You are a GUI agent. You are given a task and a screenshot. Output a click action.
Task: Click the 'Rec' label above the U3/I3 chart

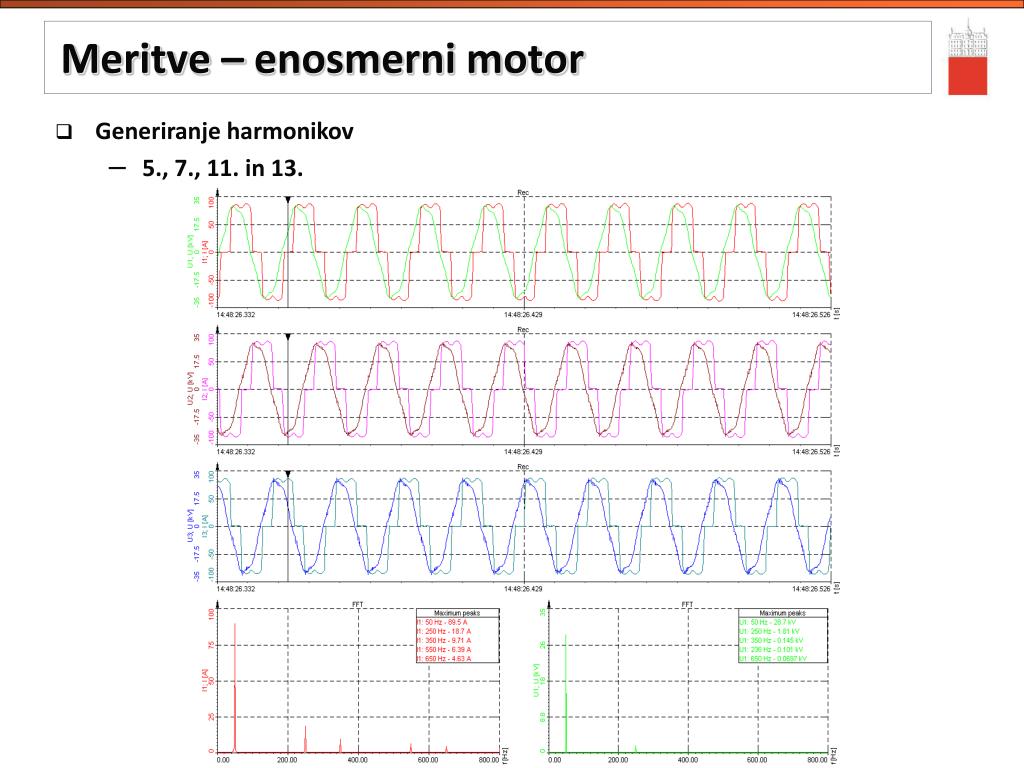coord(523,466)
